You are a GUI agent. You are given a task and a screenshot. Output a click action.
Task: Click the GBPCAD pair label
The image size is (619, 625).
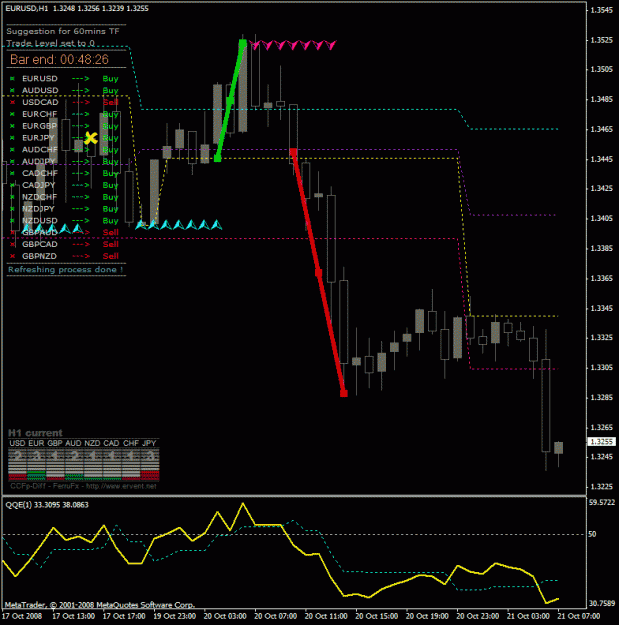[x=39, y=244]
